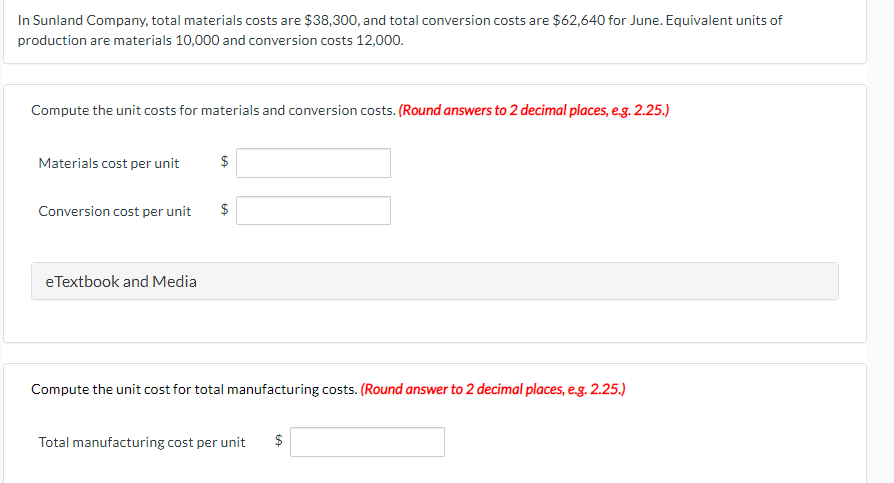Click the 'Compute the unit cost for total' instruction
The width and height of the screenshot is (894, 483).
(194, 389)
